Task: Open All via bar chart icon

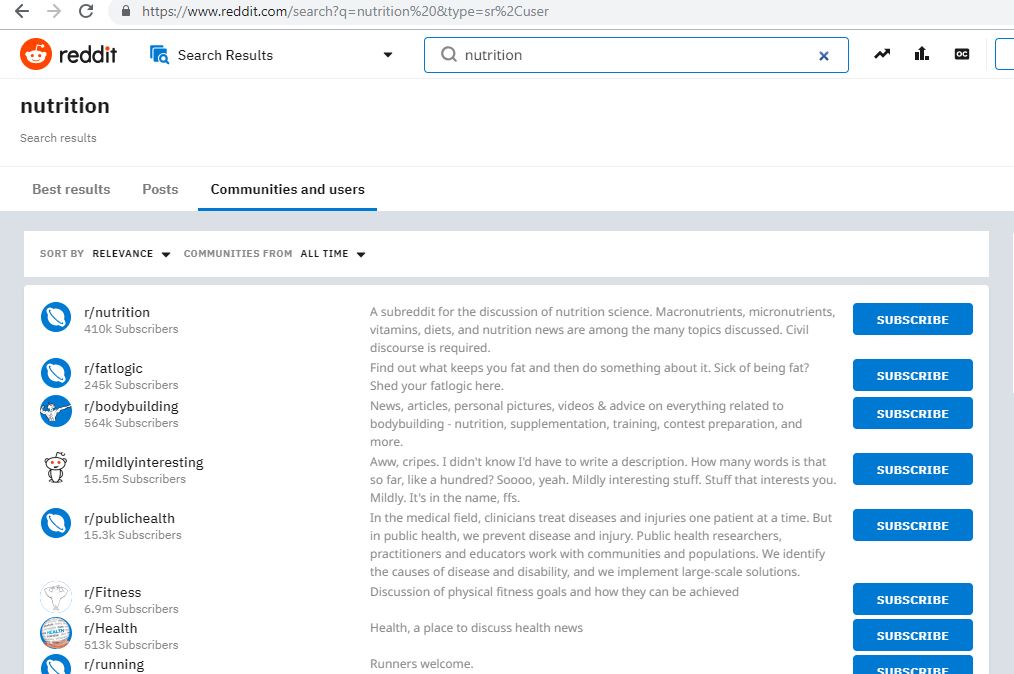Action: pos(922,54)
